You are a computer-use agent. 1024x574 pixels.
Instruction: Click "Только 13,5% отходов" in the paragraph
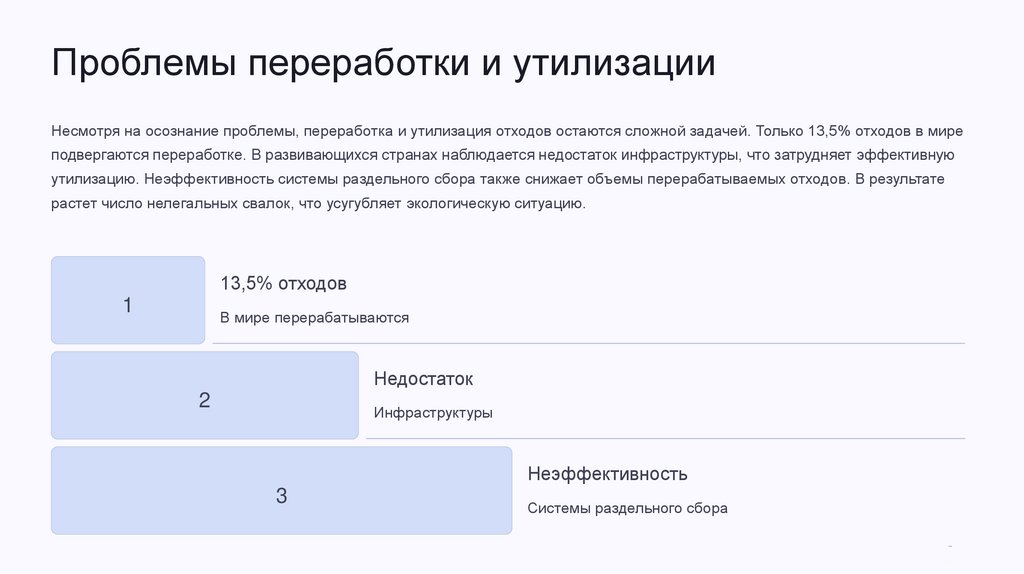832,131
